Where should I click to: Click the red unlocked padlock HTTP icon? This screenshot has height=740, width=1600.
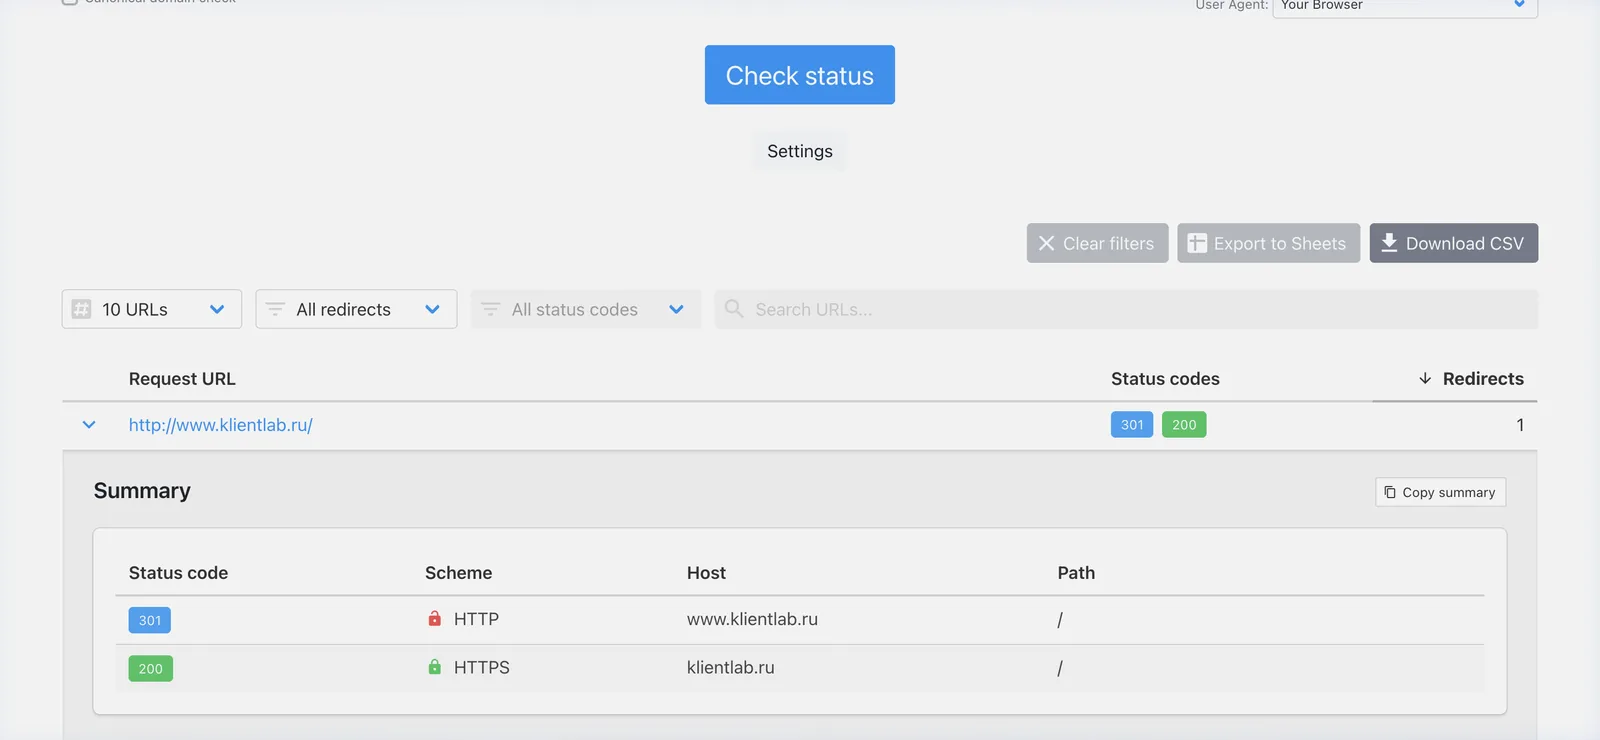[x=435, y=618]
